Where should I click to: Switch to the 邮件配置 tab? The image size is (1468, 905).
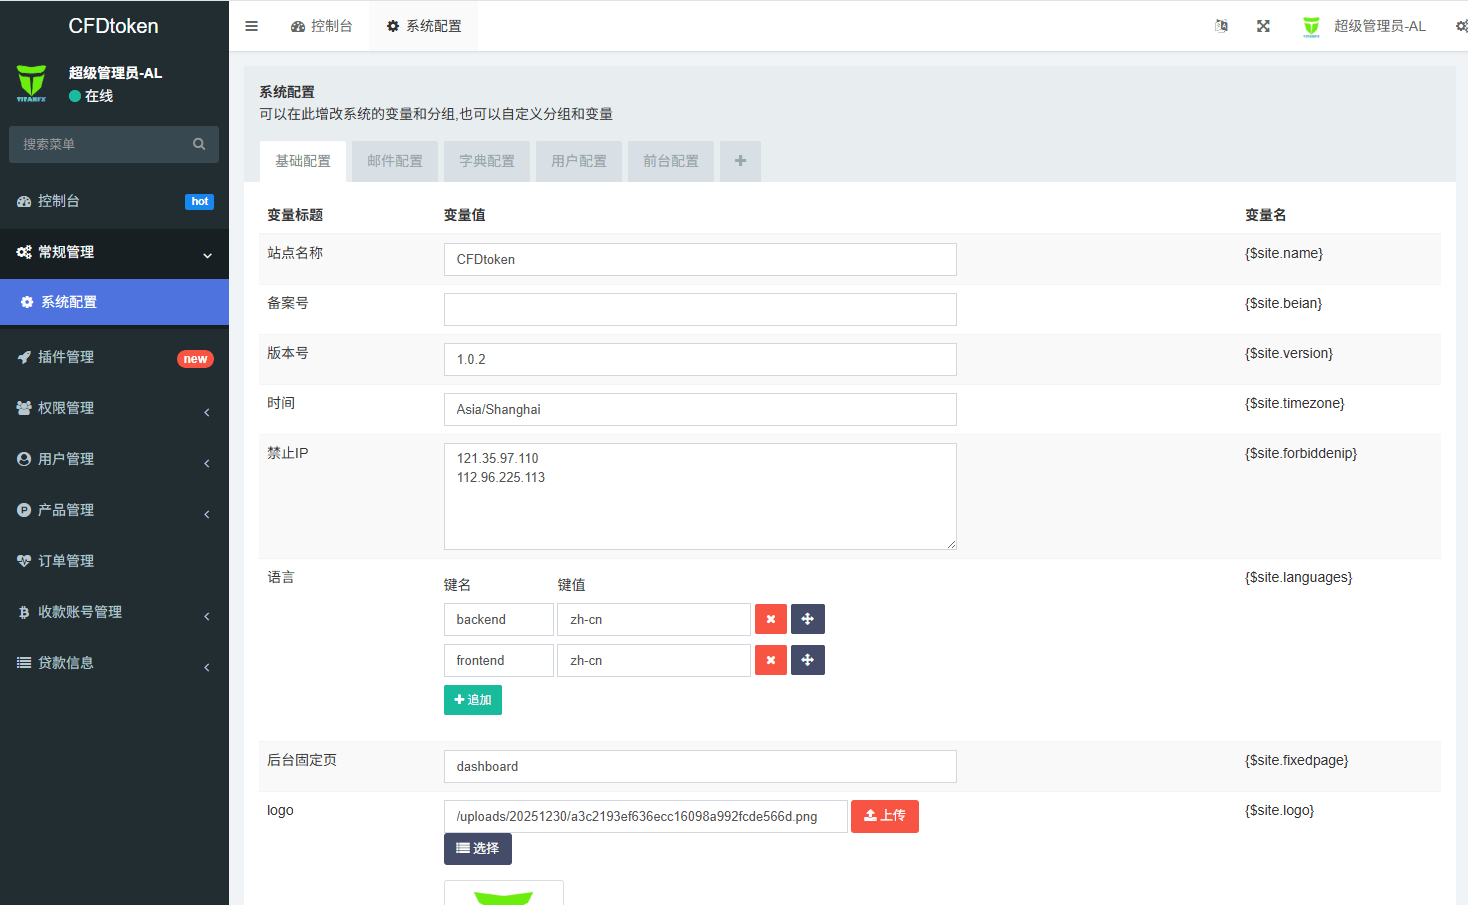tap(394, 161)
